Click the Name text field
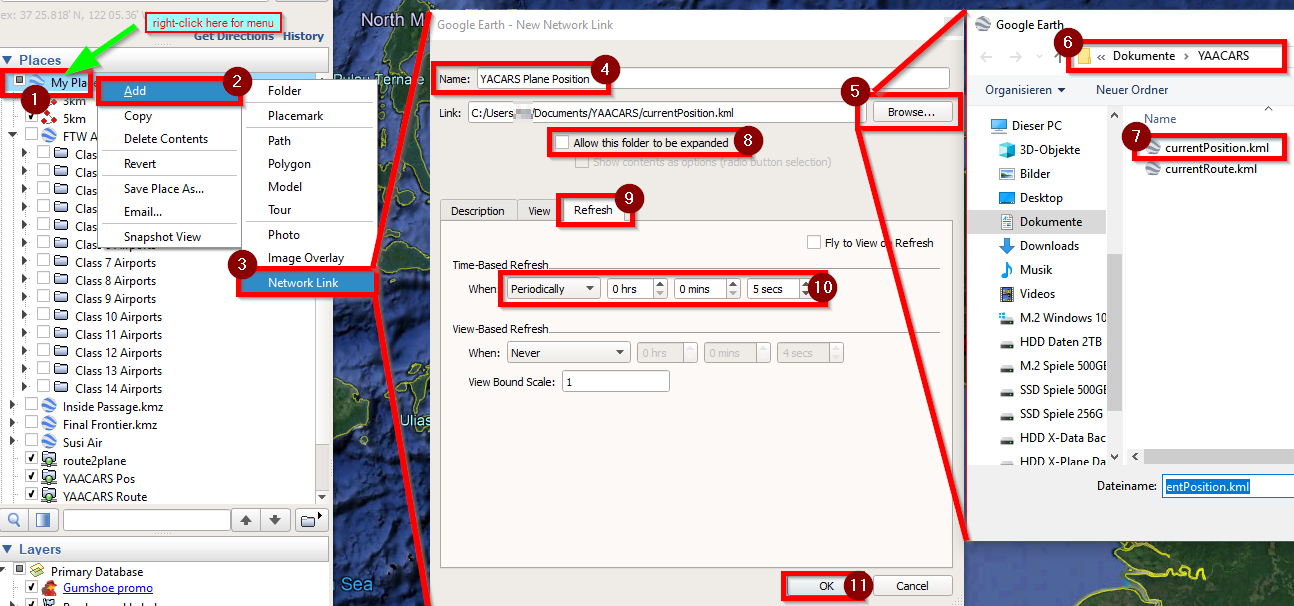Image resolution: width=1294 pixels, height=606 pixels. [x=710, y=78]
